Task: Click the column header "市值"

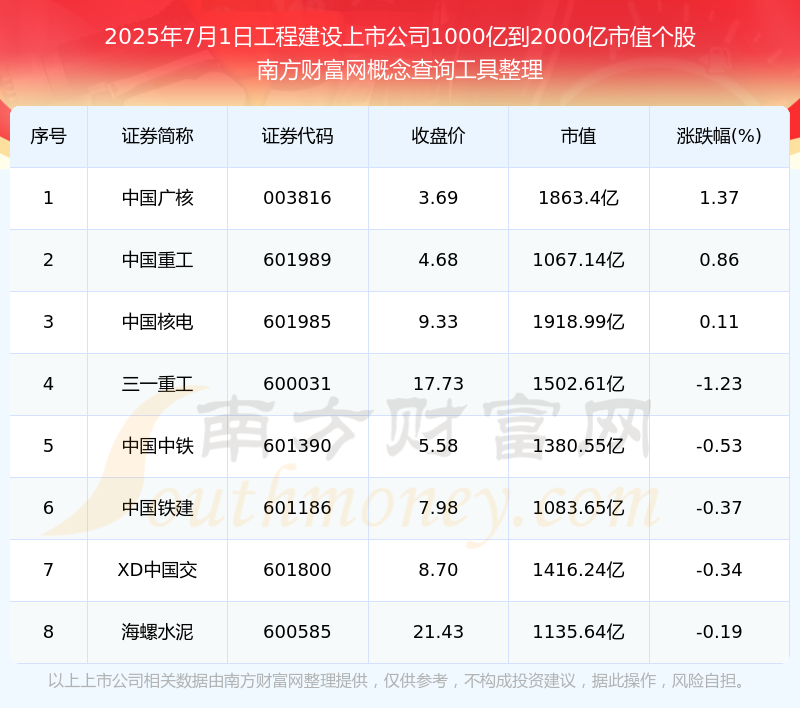Action: point(579,136)
